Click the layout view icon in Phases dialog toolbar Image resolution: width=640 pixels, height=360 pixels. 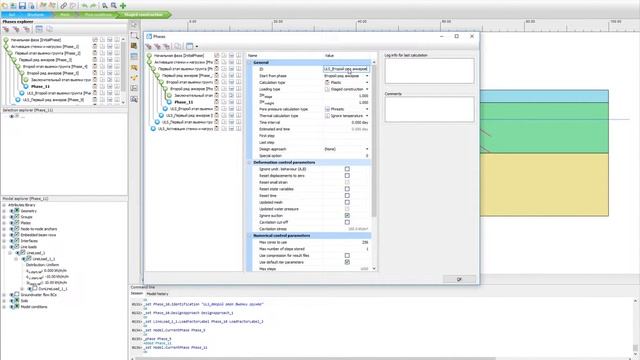pos(189,46)
